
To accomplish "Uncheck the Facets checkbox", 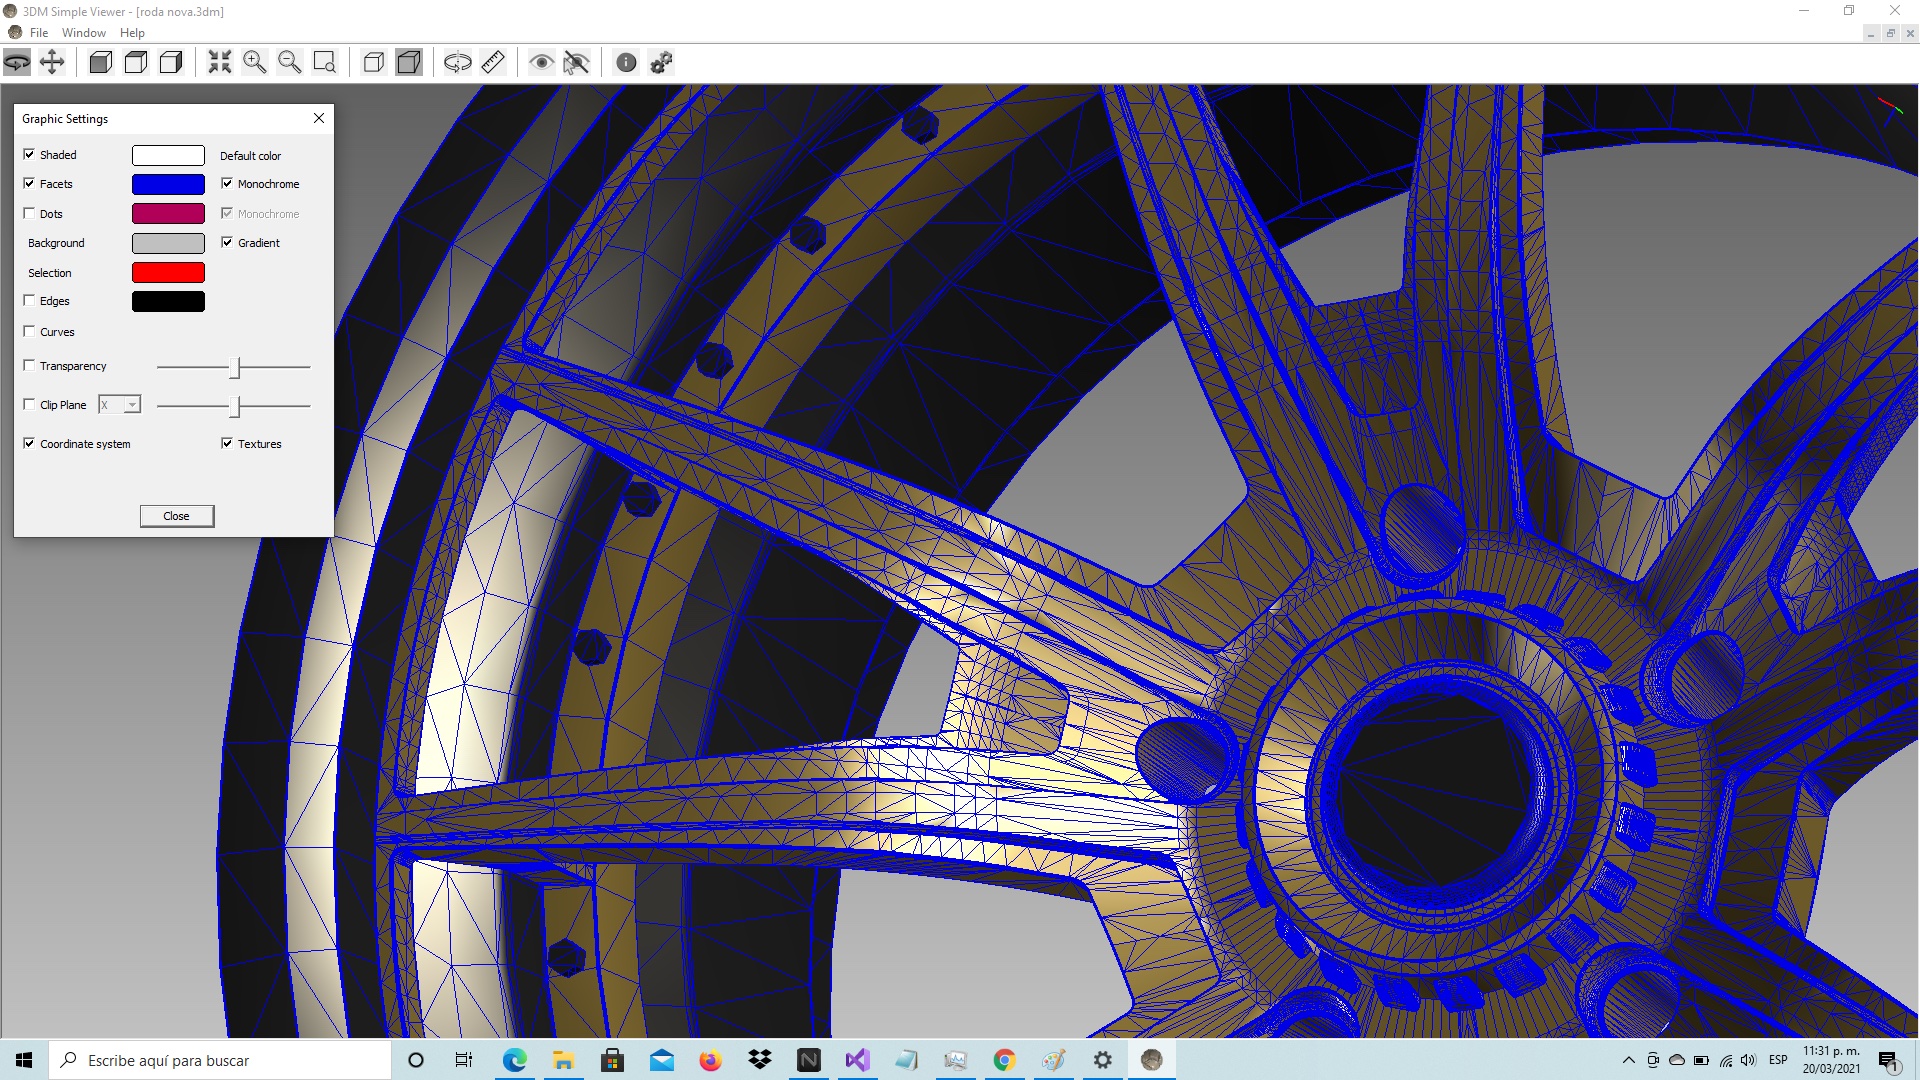I will [29, 183].
